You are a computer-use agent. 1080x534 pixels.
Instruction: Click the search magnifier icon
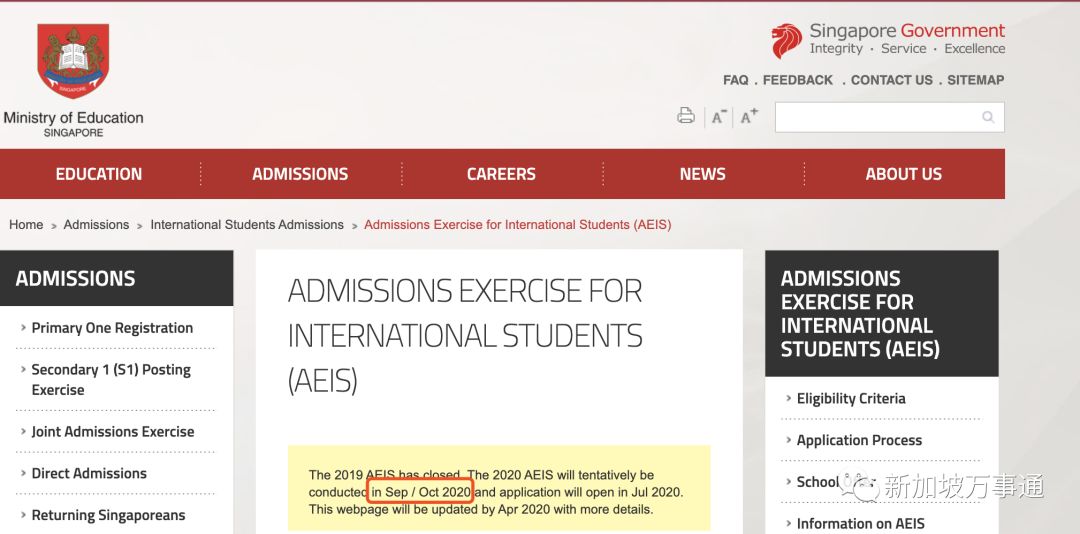point(988,117)
